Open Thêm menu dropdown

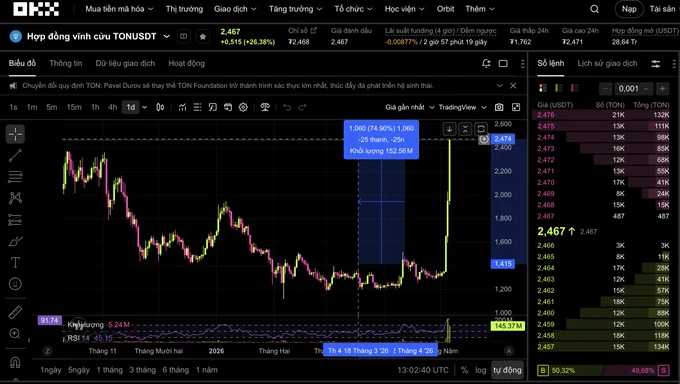coord(480,9)
